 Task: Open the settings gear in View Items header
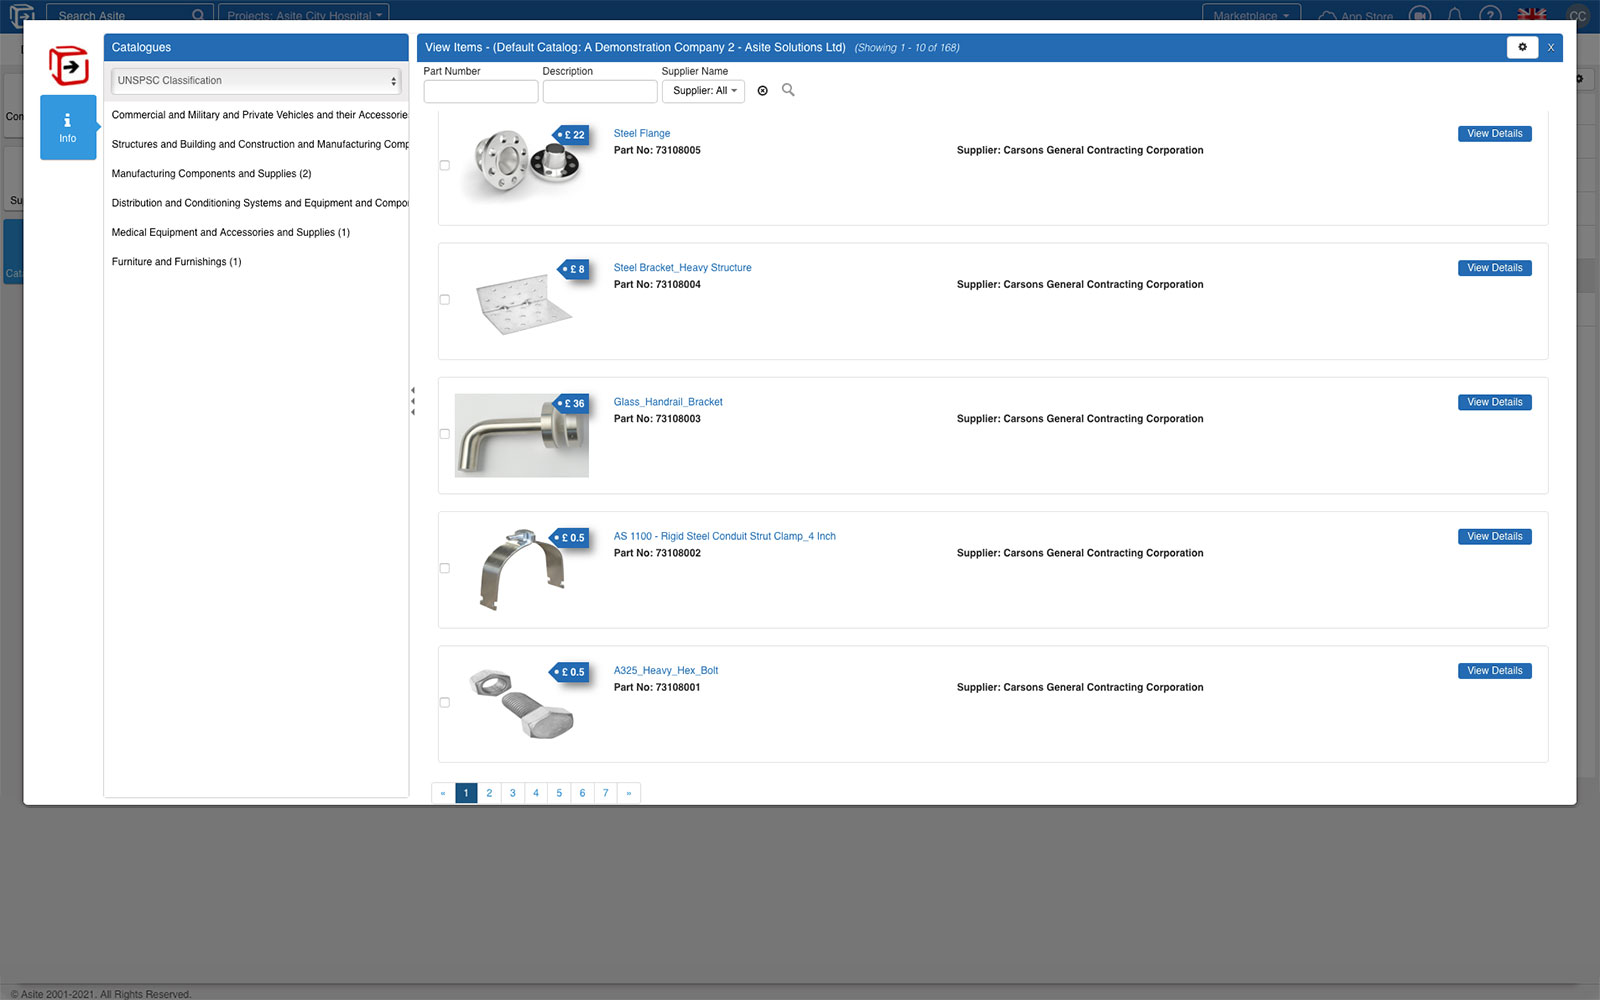tap(1522, 47)
